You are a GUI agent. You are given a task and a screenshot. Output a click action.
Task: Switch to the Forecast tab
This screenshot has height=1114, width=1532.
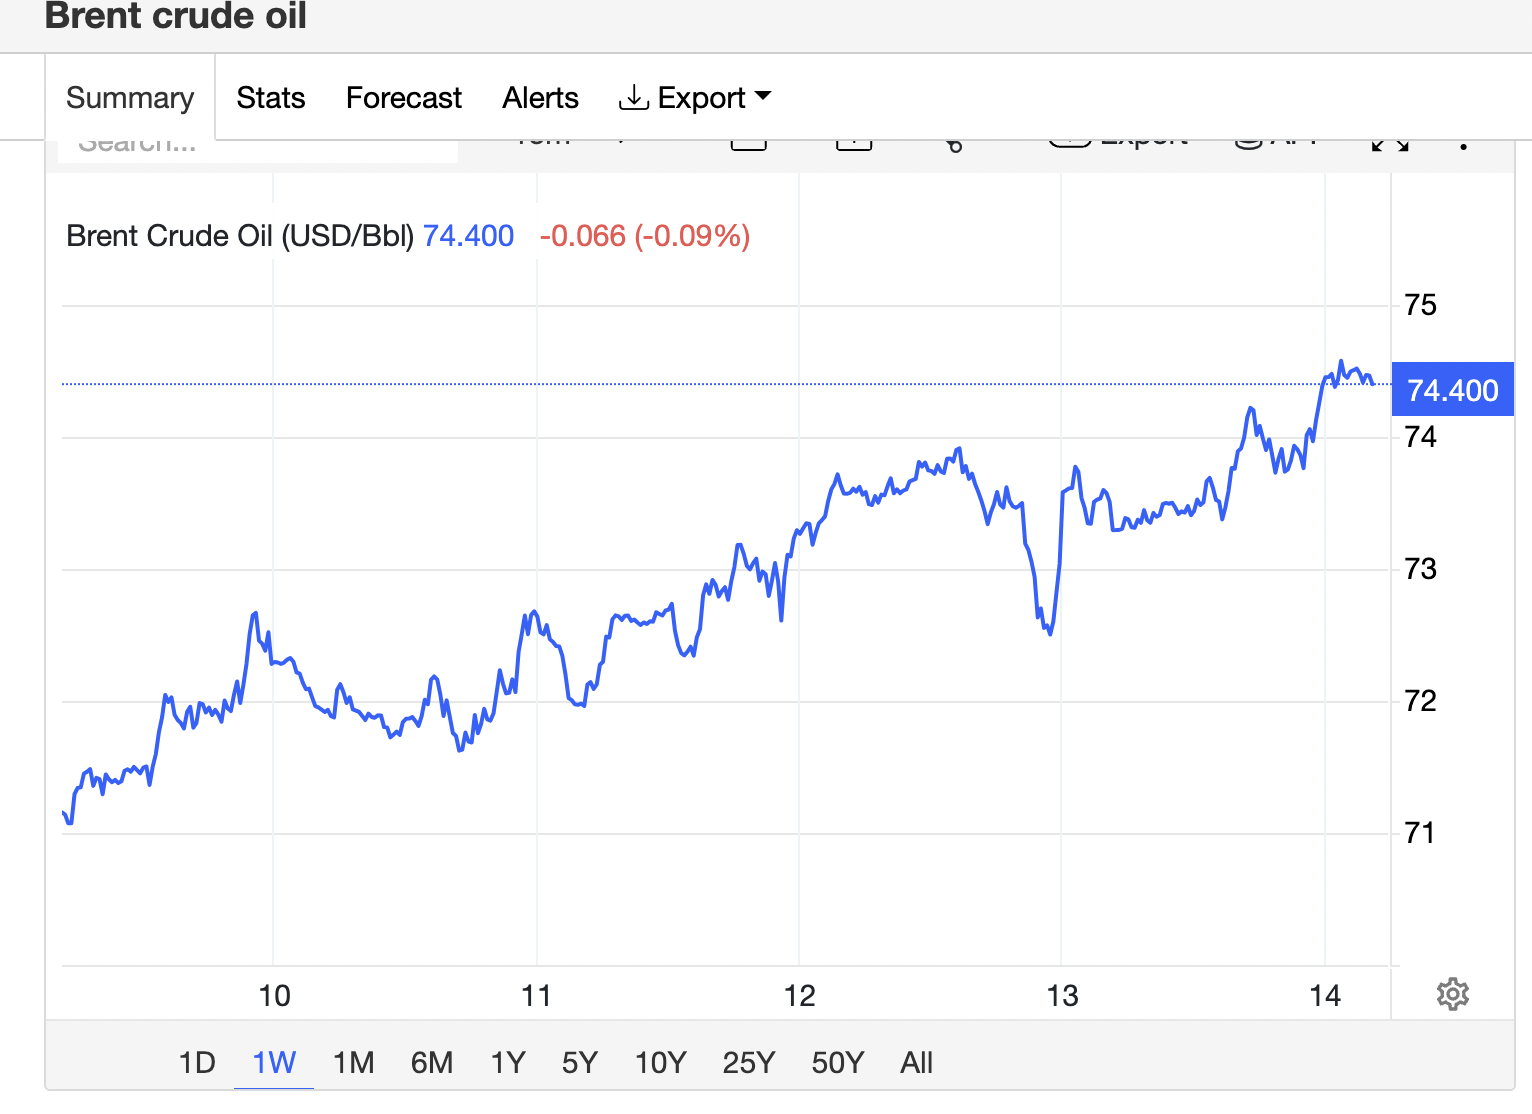[404, 98]
